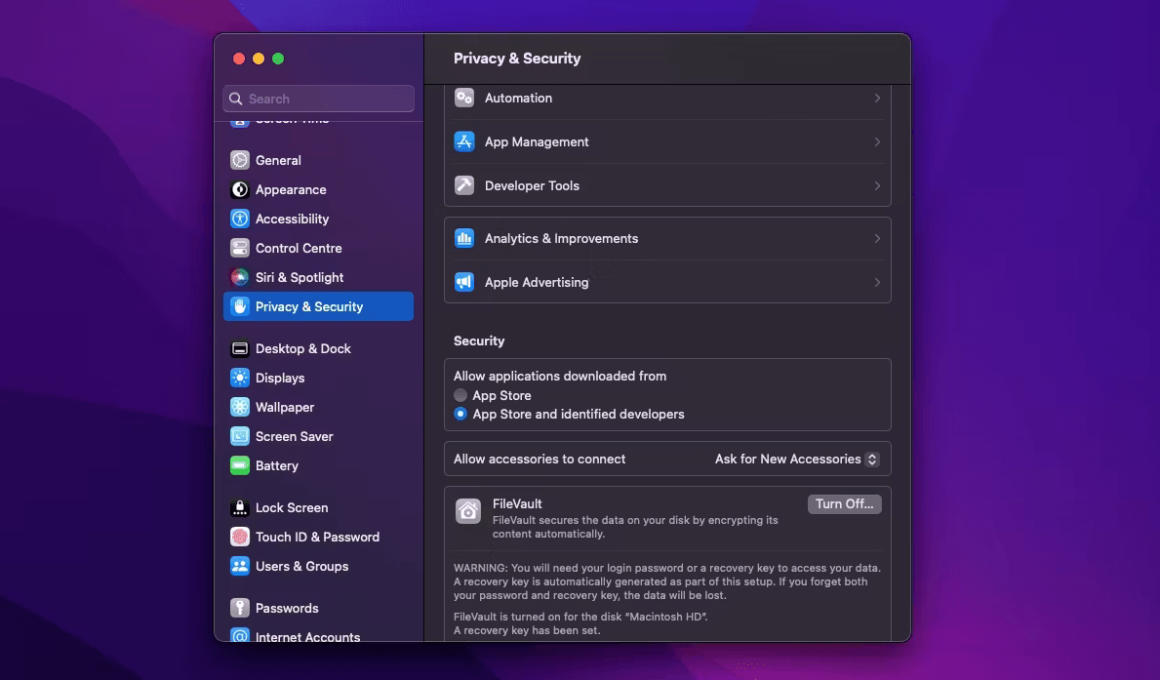Open Screen Saver settings

click(318, 436)
